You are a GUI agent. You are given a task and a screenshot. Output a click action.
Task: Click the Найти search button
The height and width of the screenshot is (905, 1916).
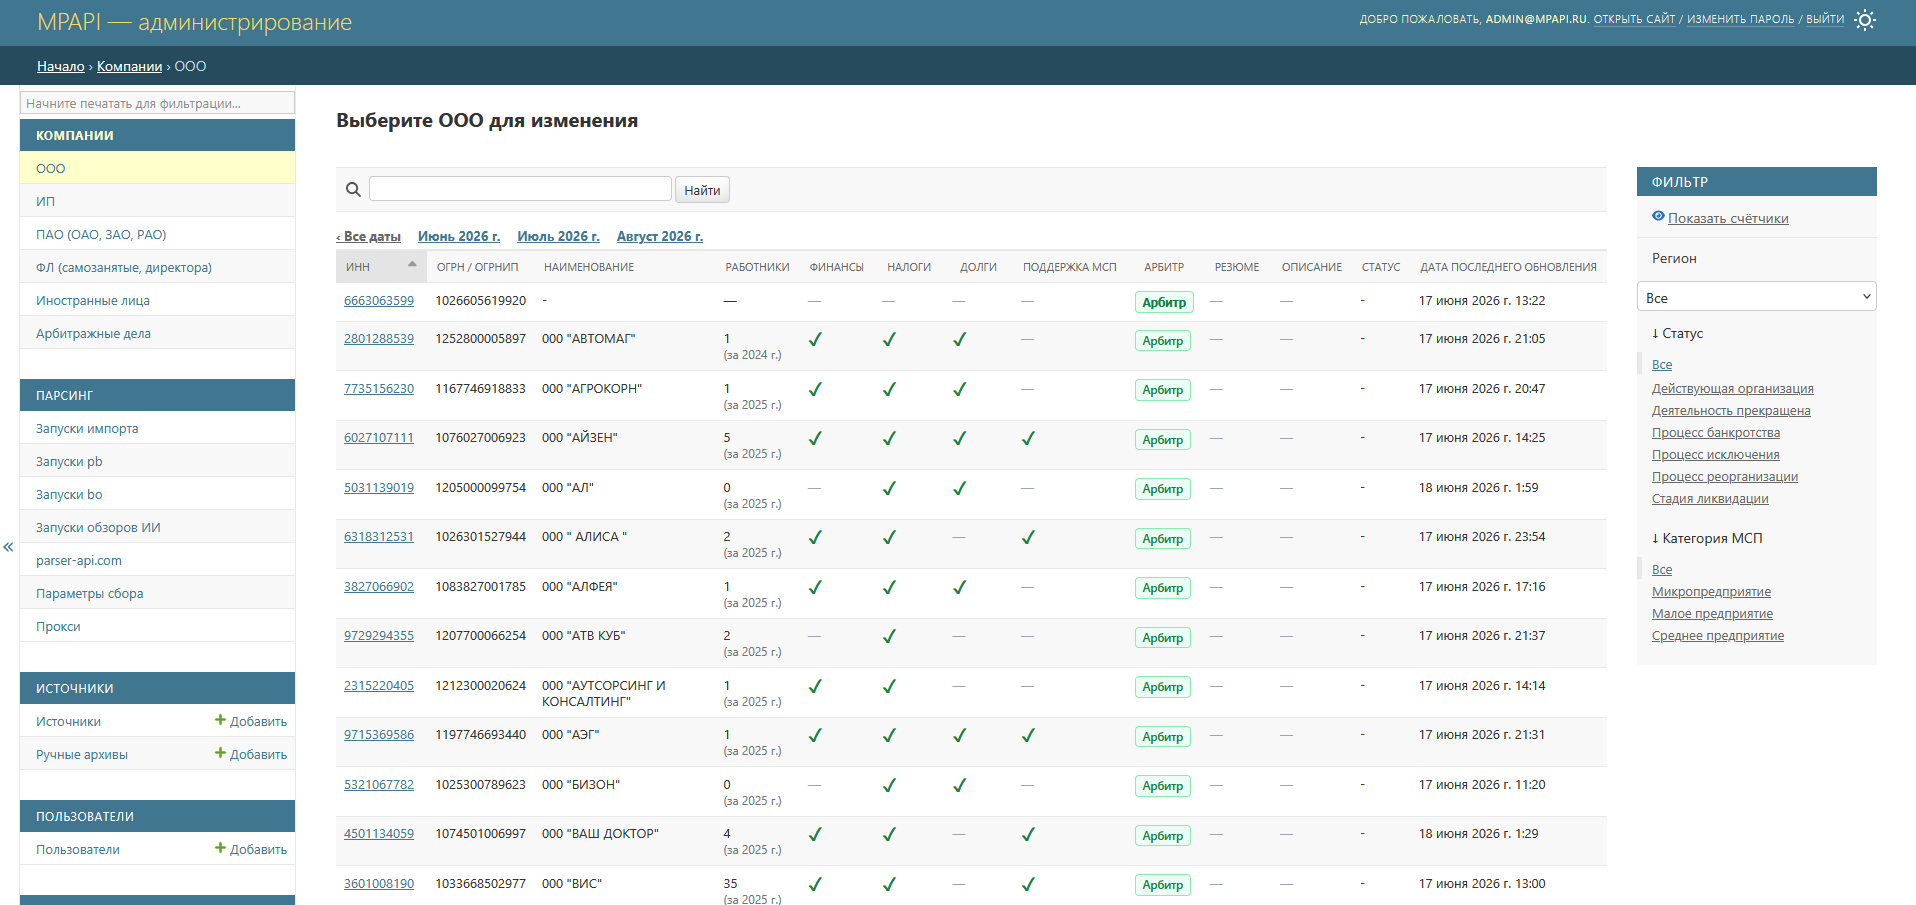702,190
